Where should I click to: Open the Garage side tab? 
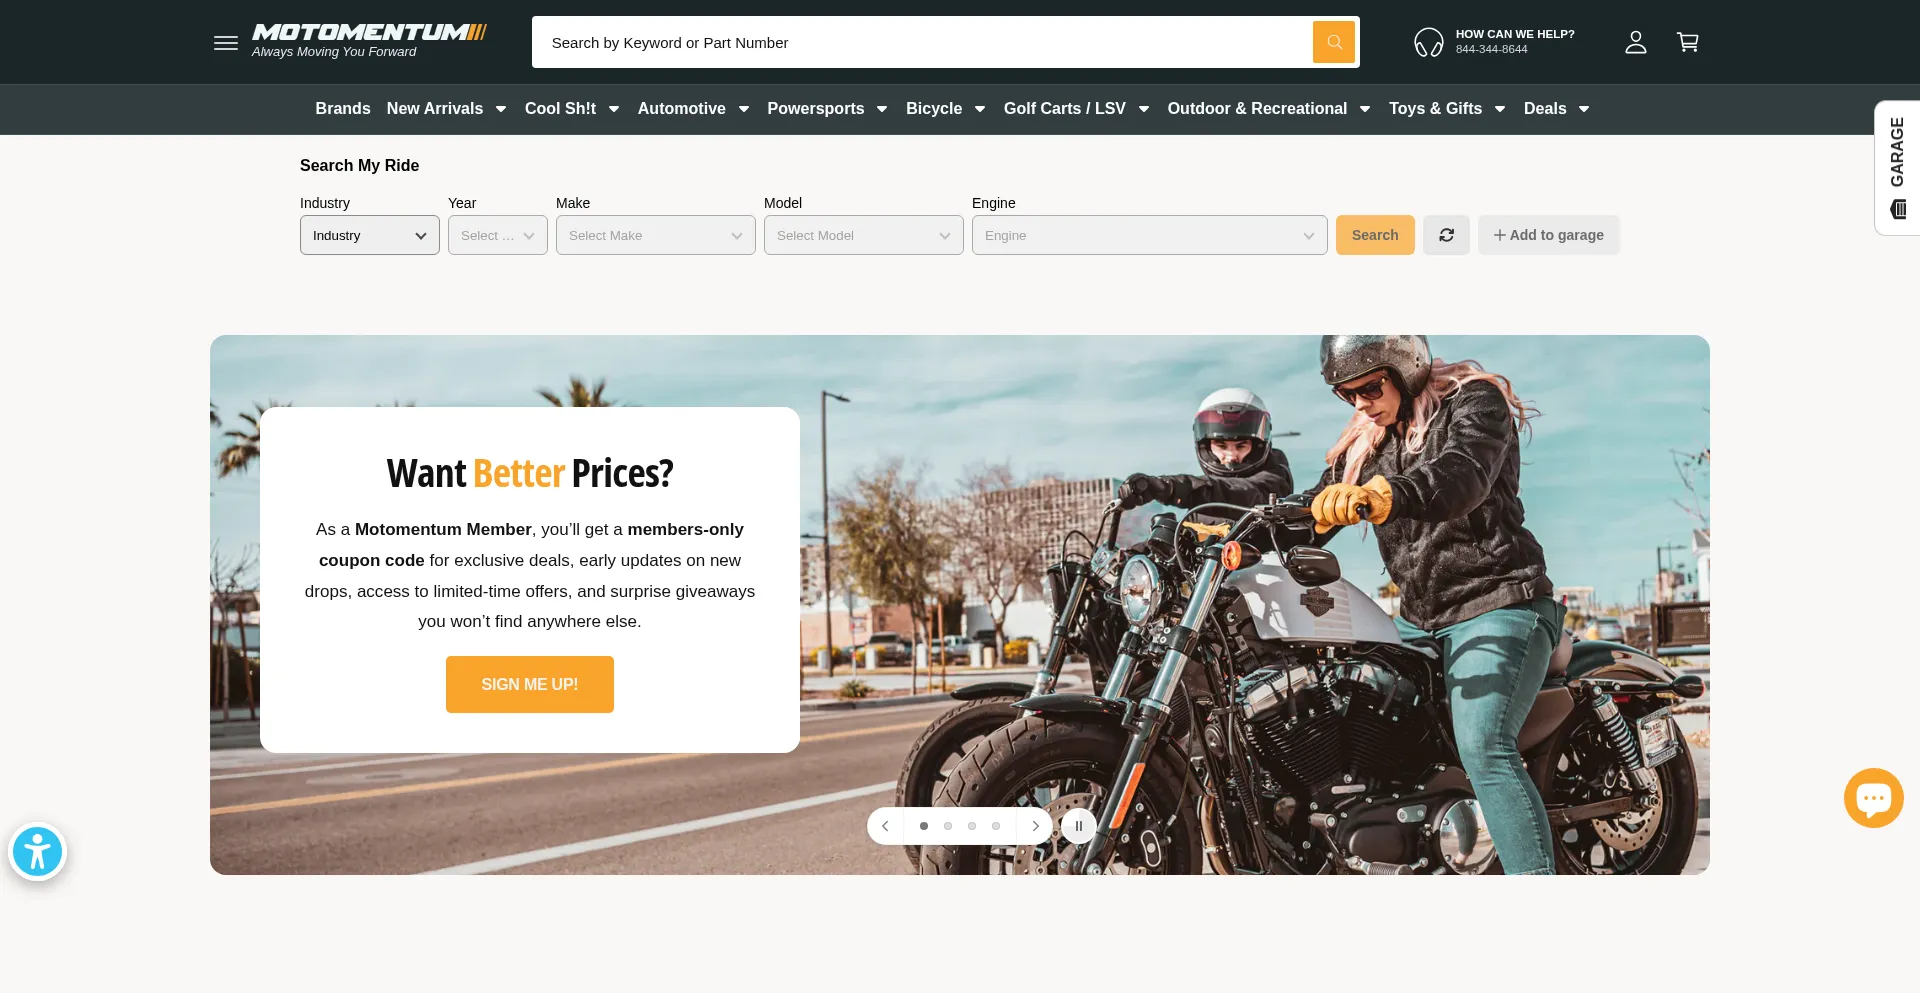tap(1897, 168)
